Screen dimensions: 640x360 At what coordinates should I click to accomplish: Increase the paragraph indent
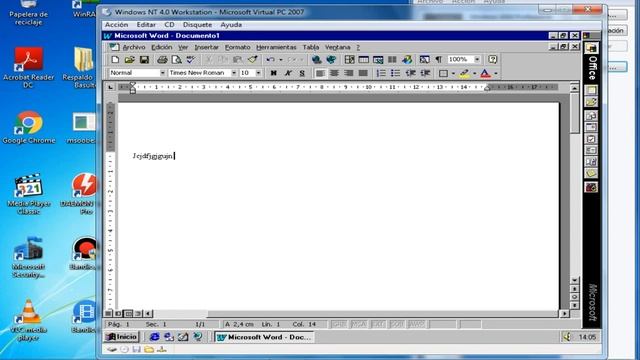tap(425, 73)
